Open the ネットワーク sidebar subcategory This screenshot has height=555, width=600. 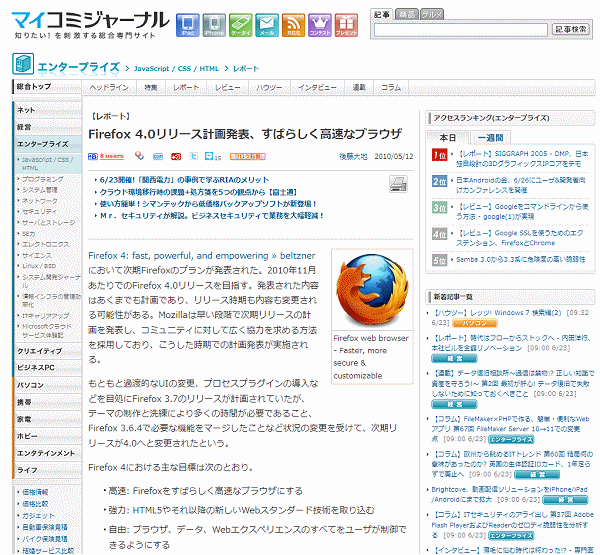(40, 201)
